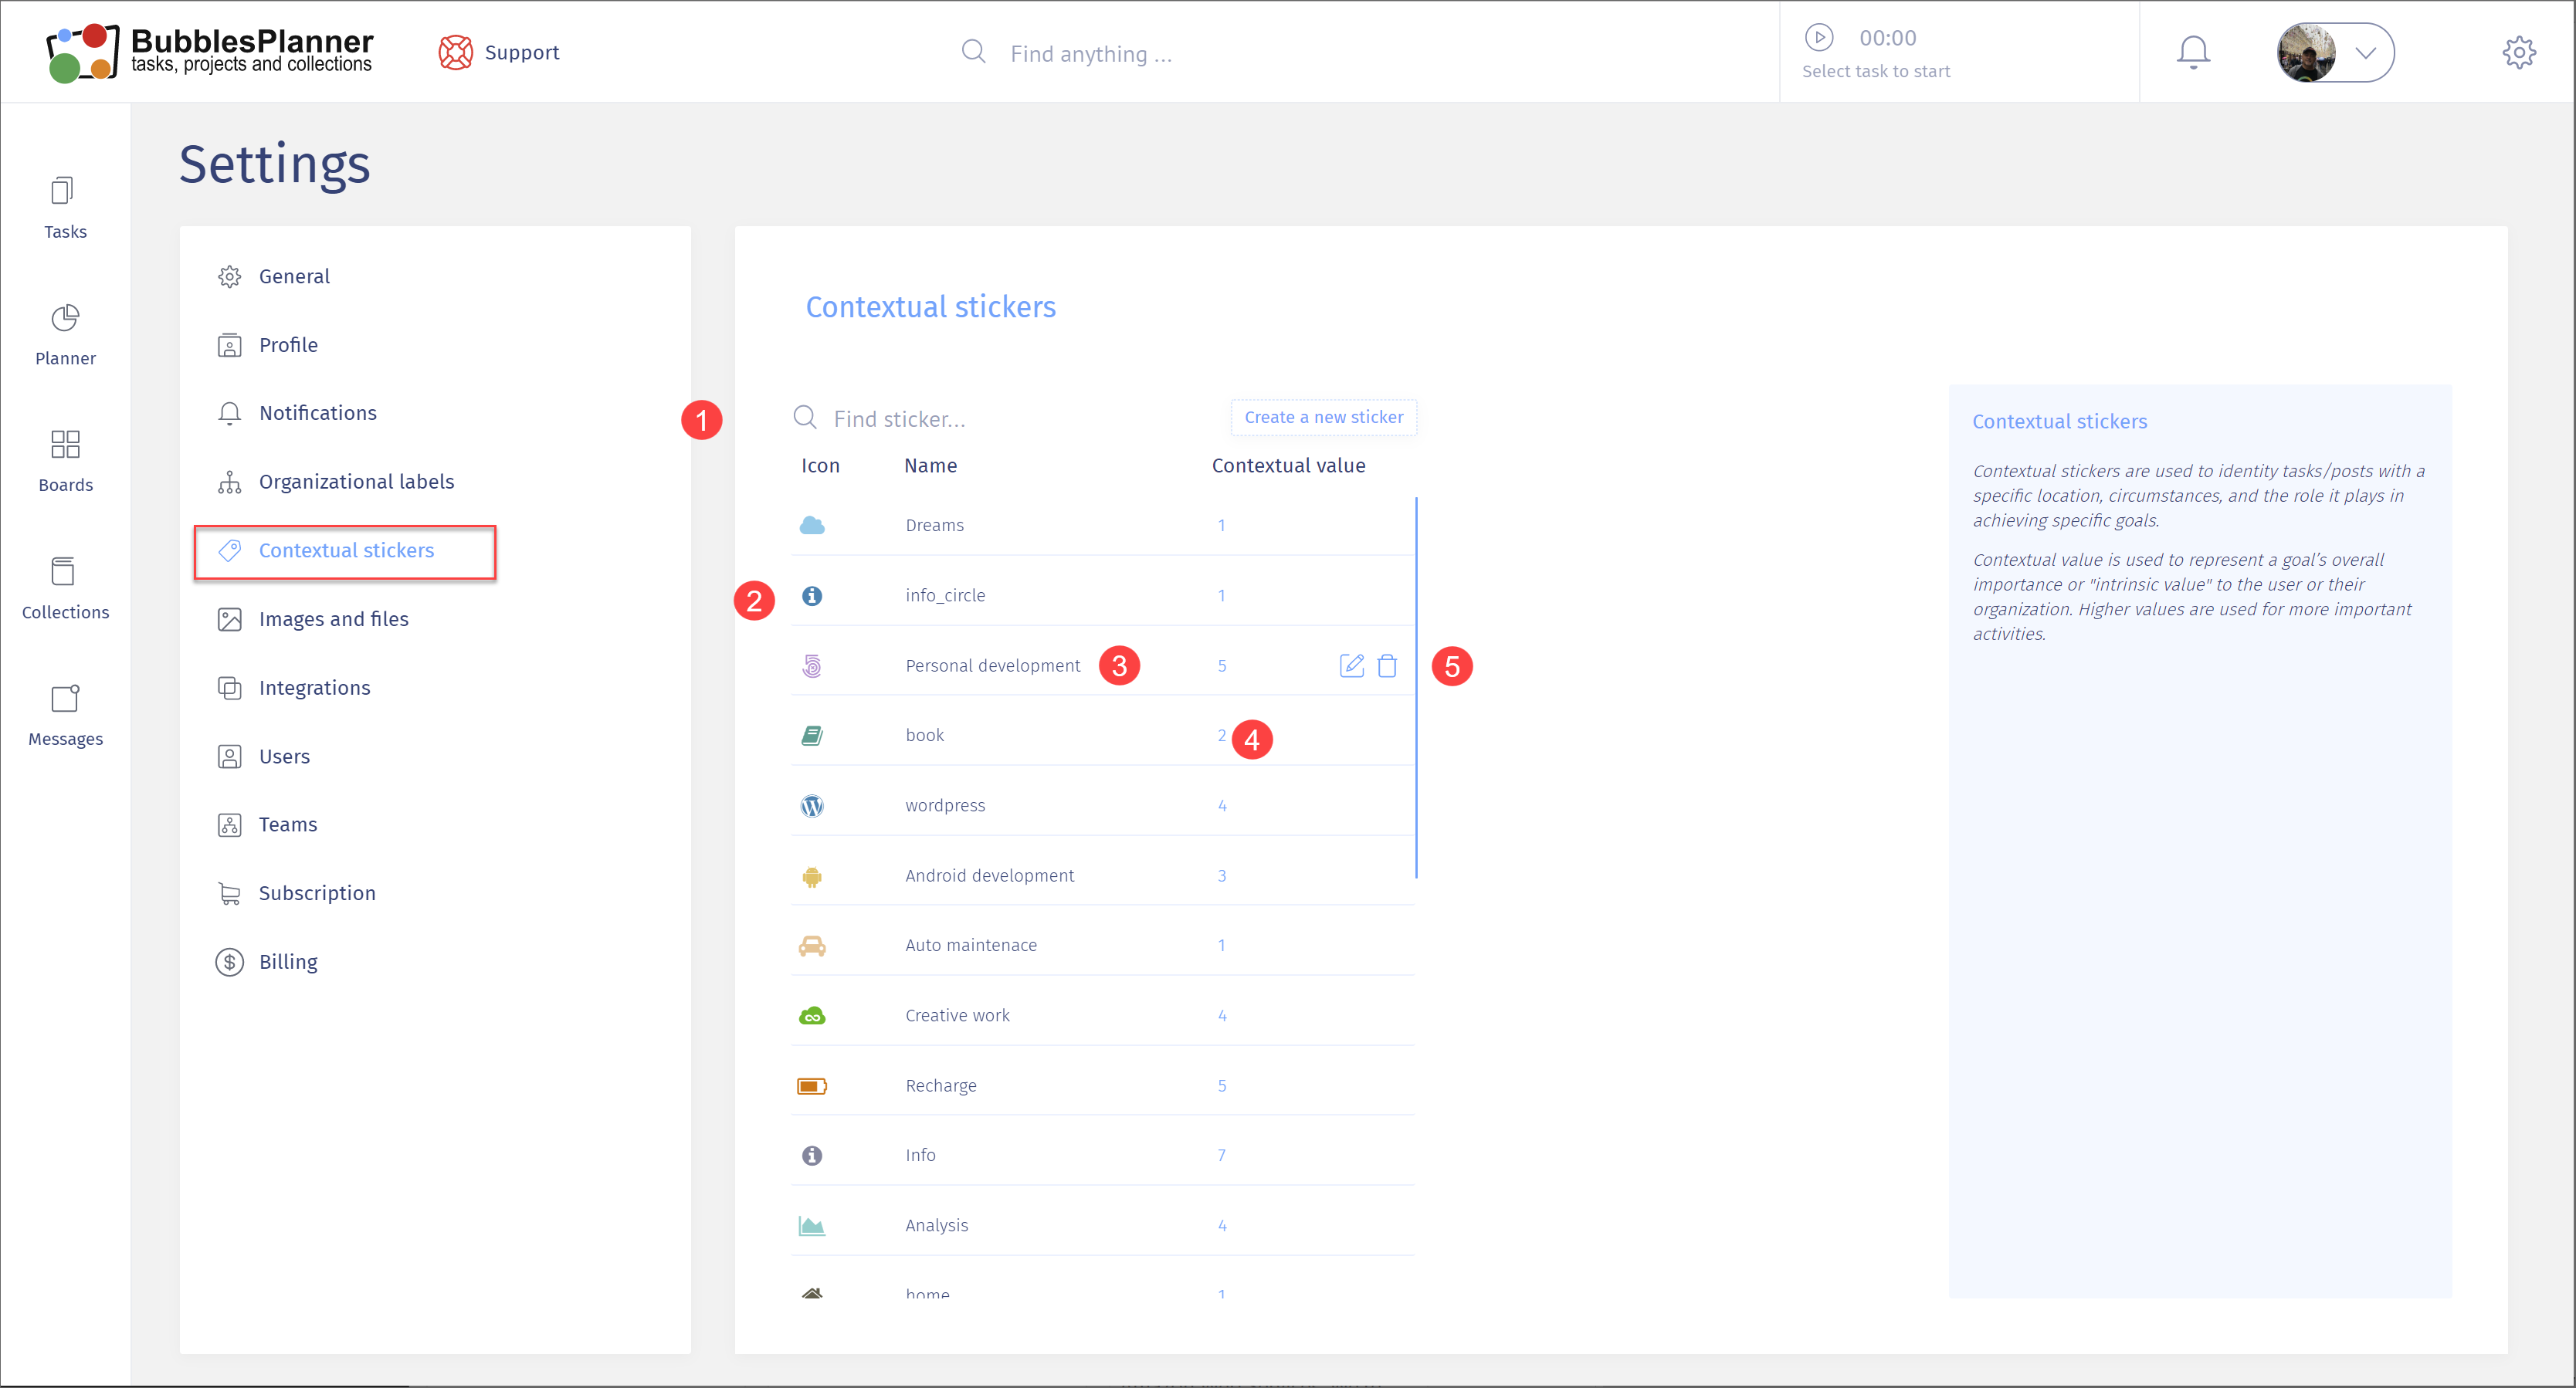Open the Boards sidebar section
2576x1388 pixels.
[x=65, y=461]
